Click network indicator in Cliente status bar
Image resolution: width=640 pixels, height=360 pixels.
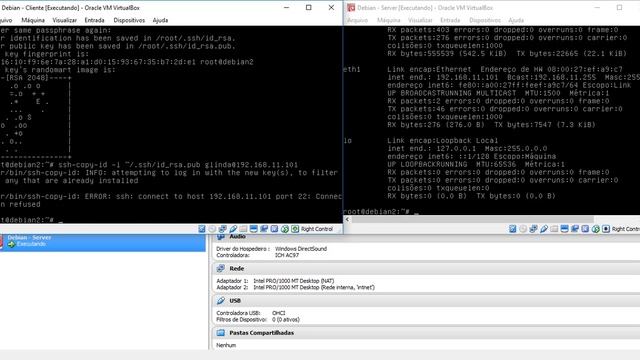(x=222, y=229)
